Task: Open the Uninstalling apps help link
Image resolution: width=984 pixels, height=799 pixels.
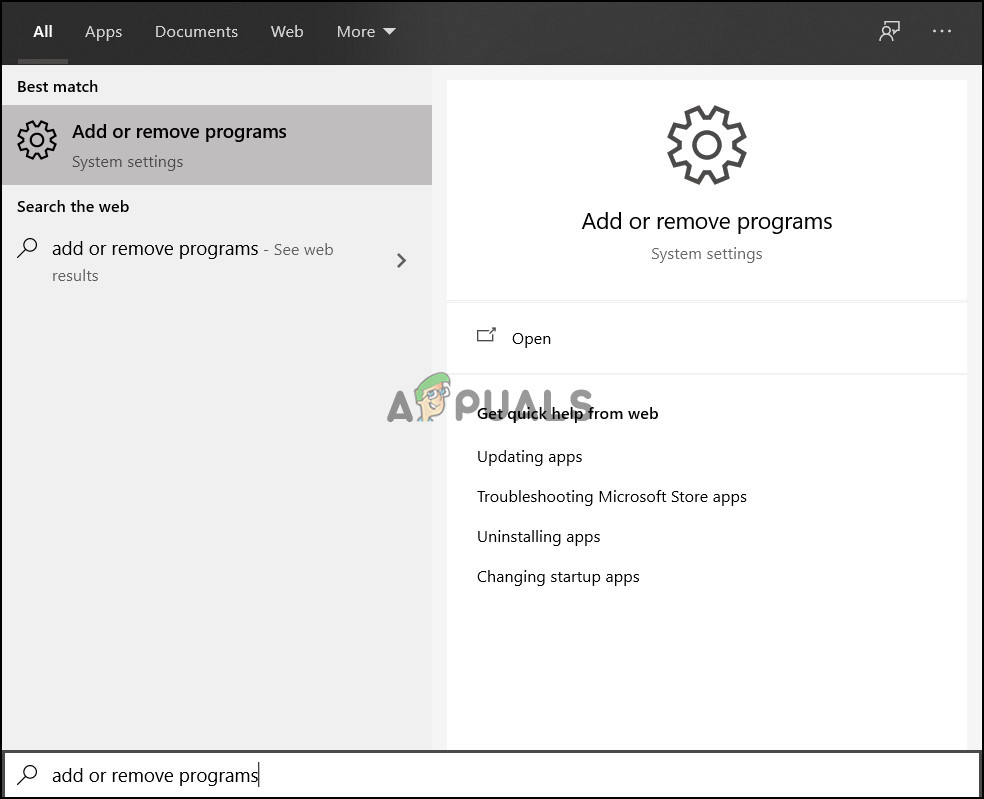Action: coord(539,537)
